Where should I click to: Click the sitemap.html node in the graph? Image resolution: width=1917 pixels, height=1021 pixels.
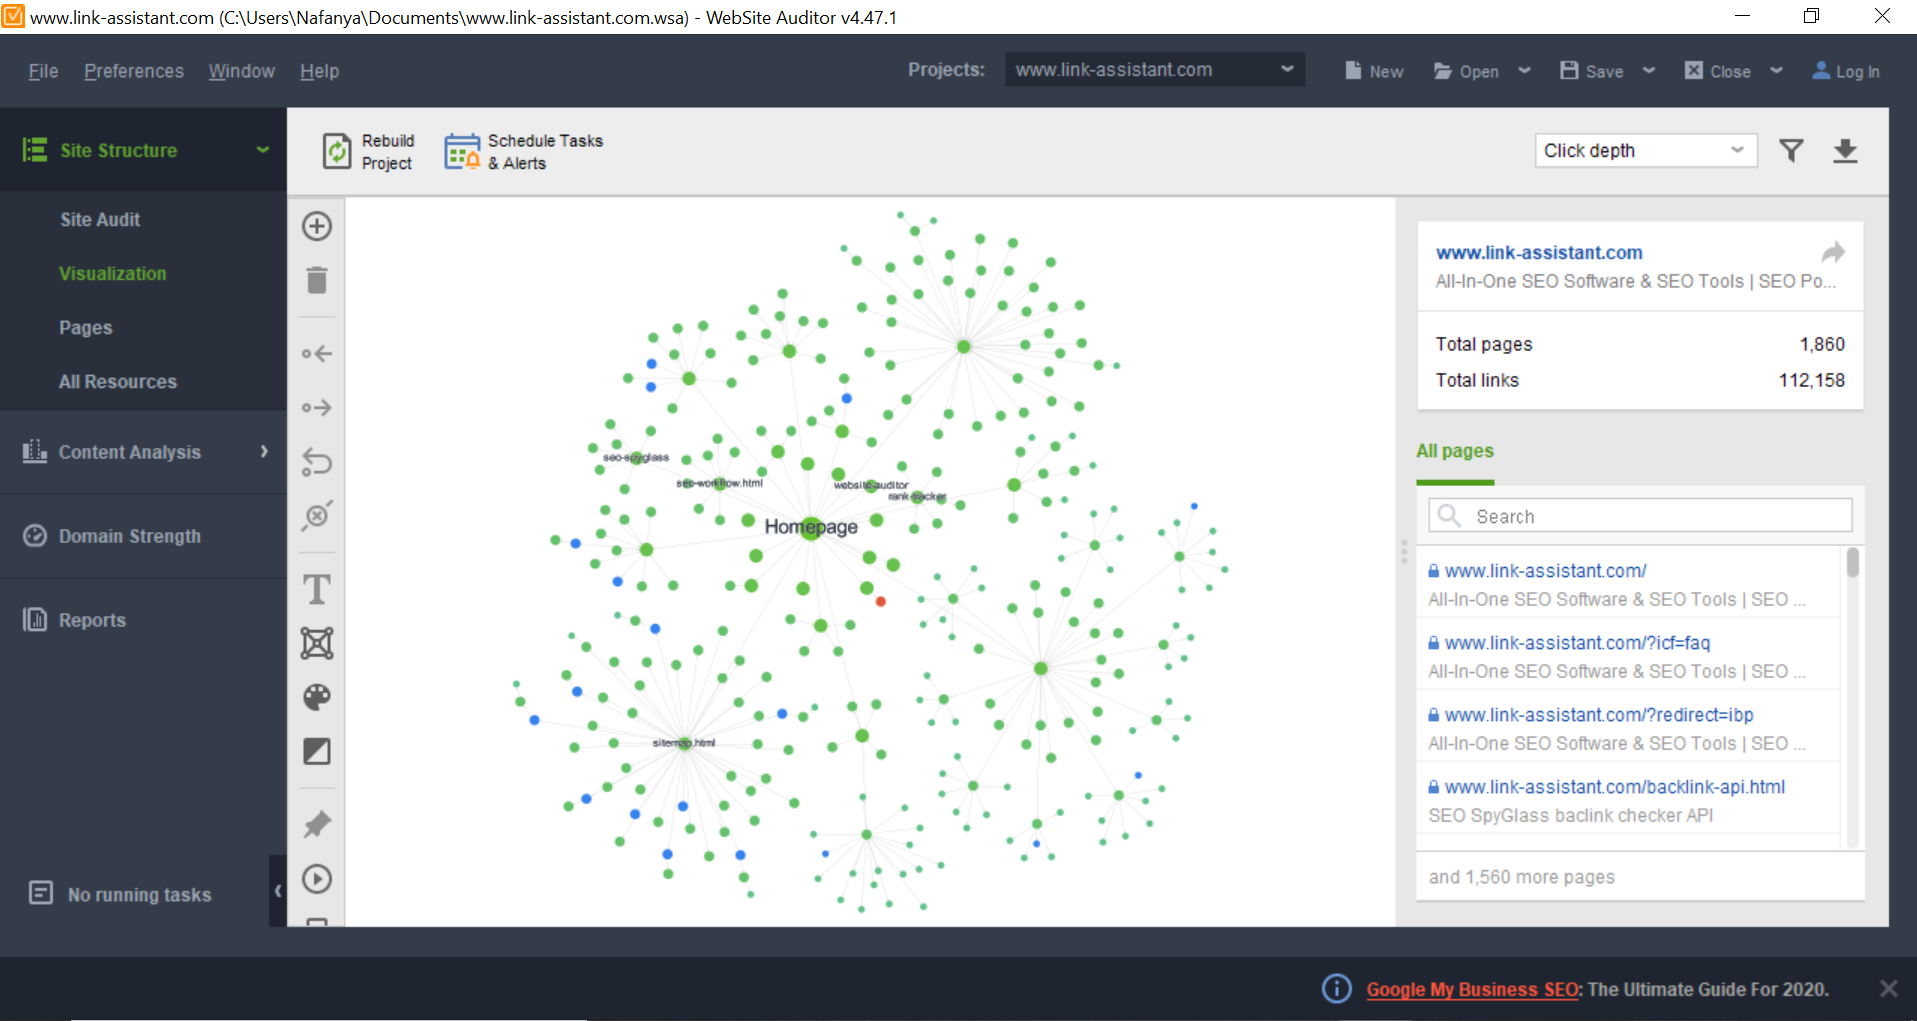point(685,743)
